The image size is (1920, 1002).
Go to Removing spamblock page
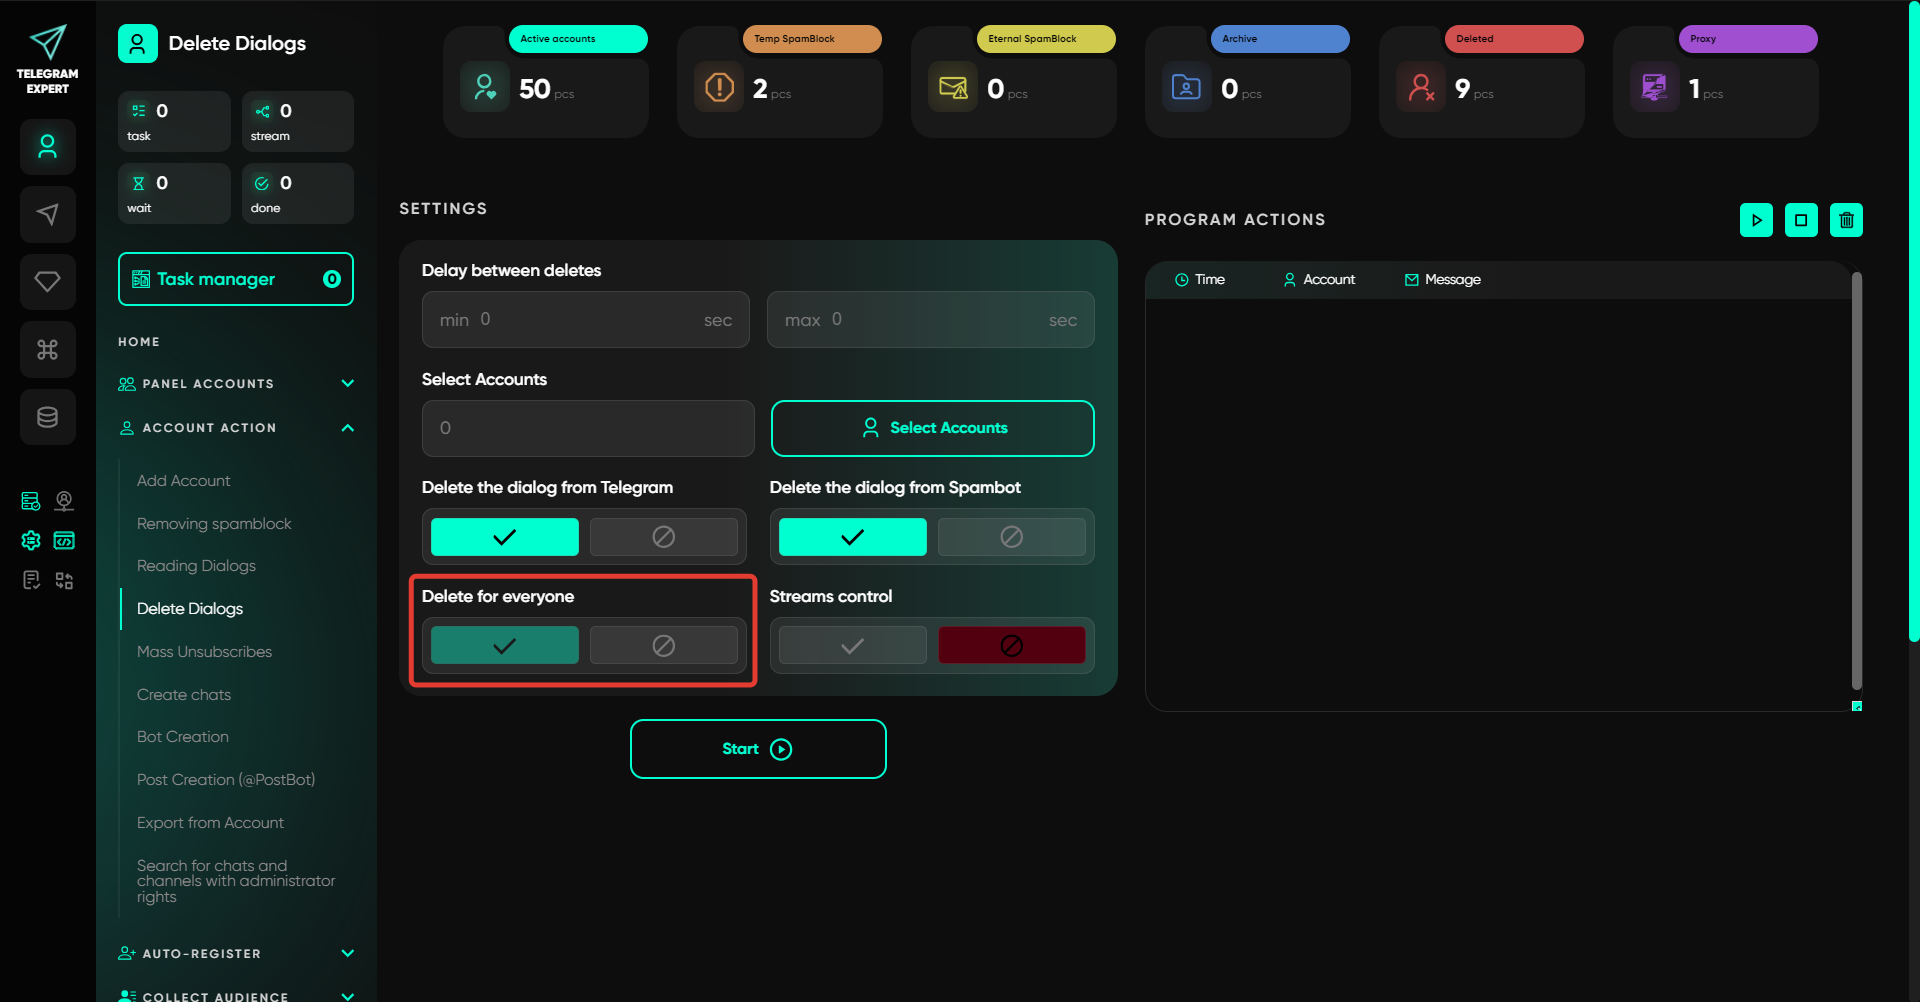(214, 524)
